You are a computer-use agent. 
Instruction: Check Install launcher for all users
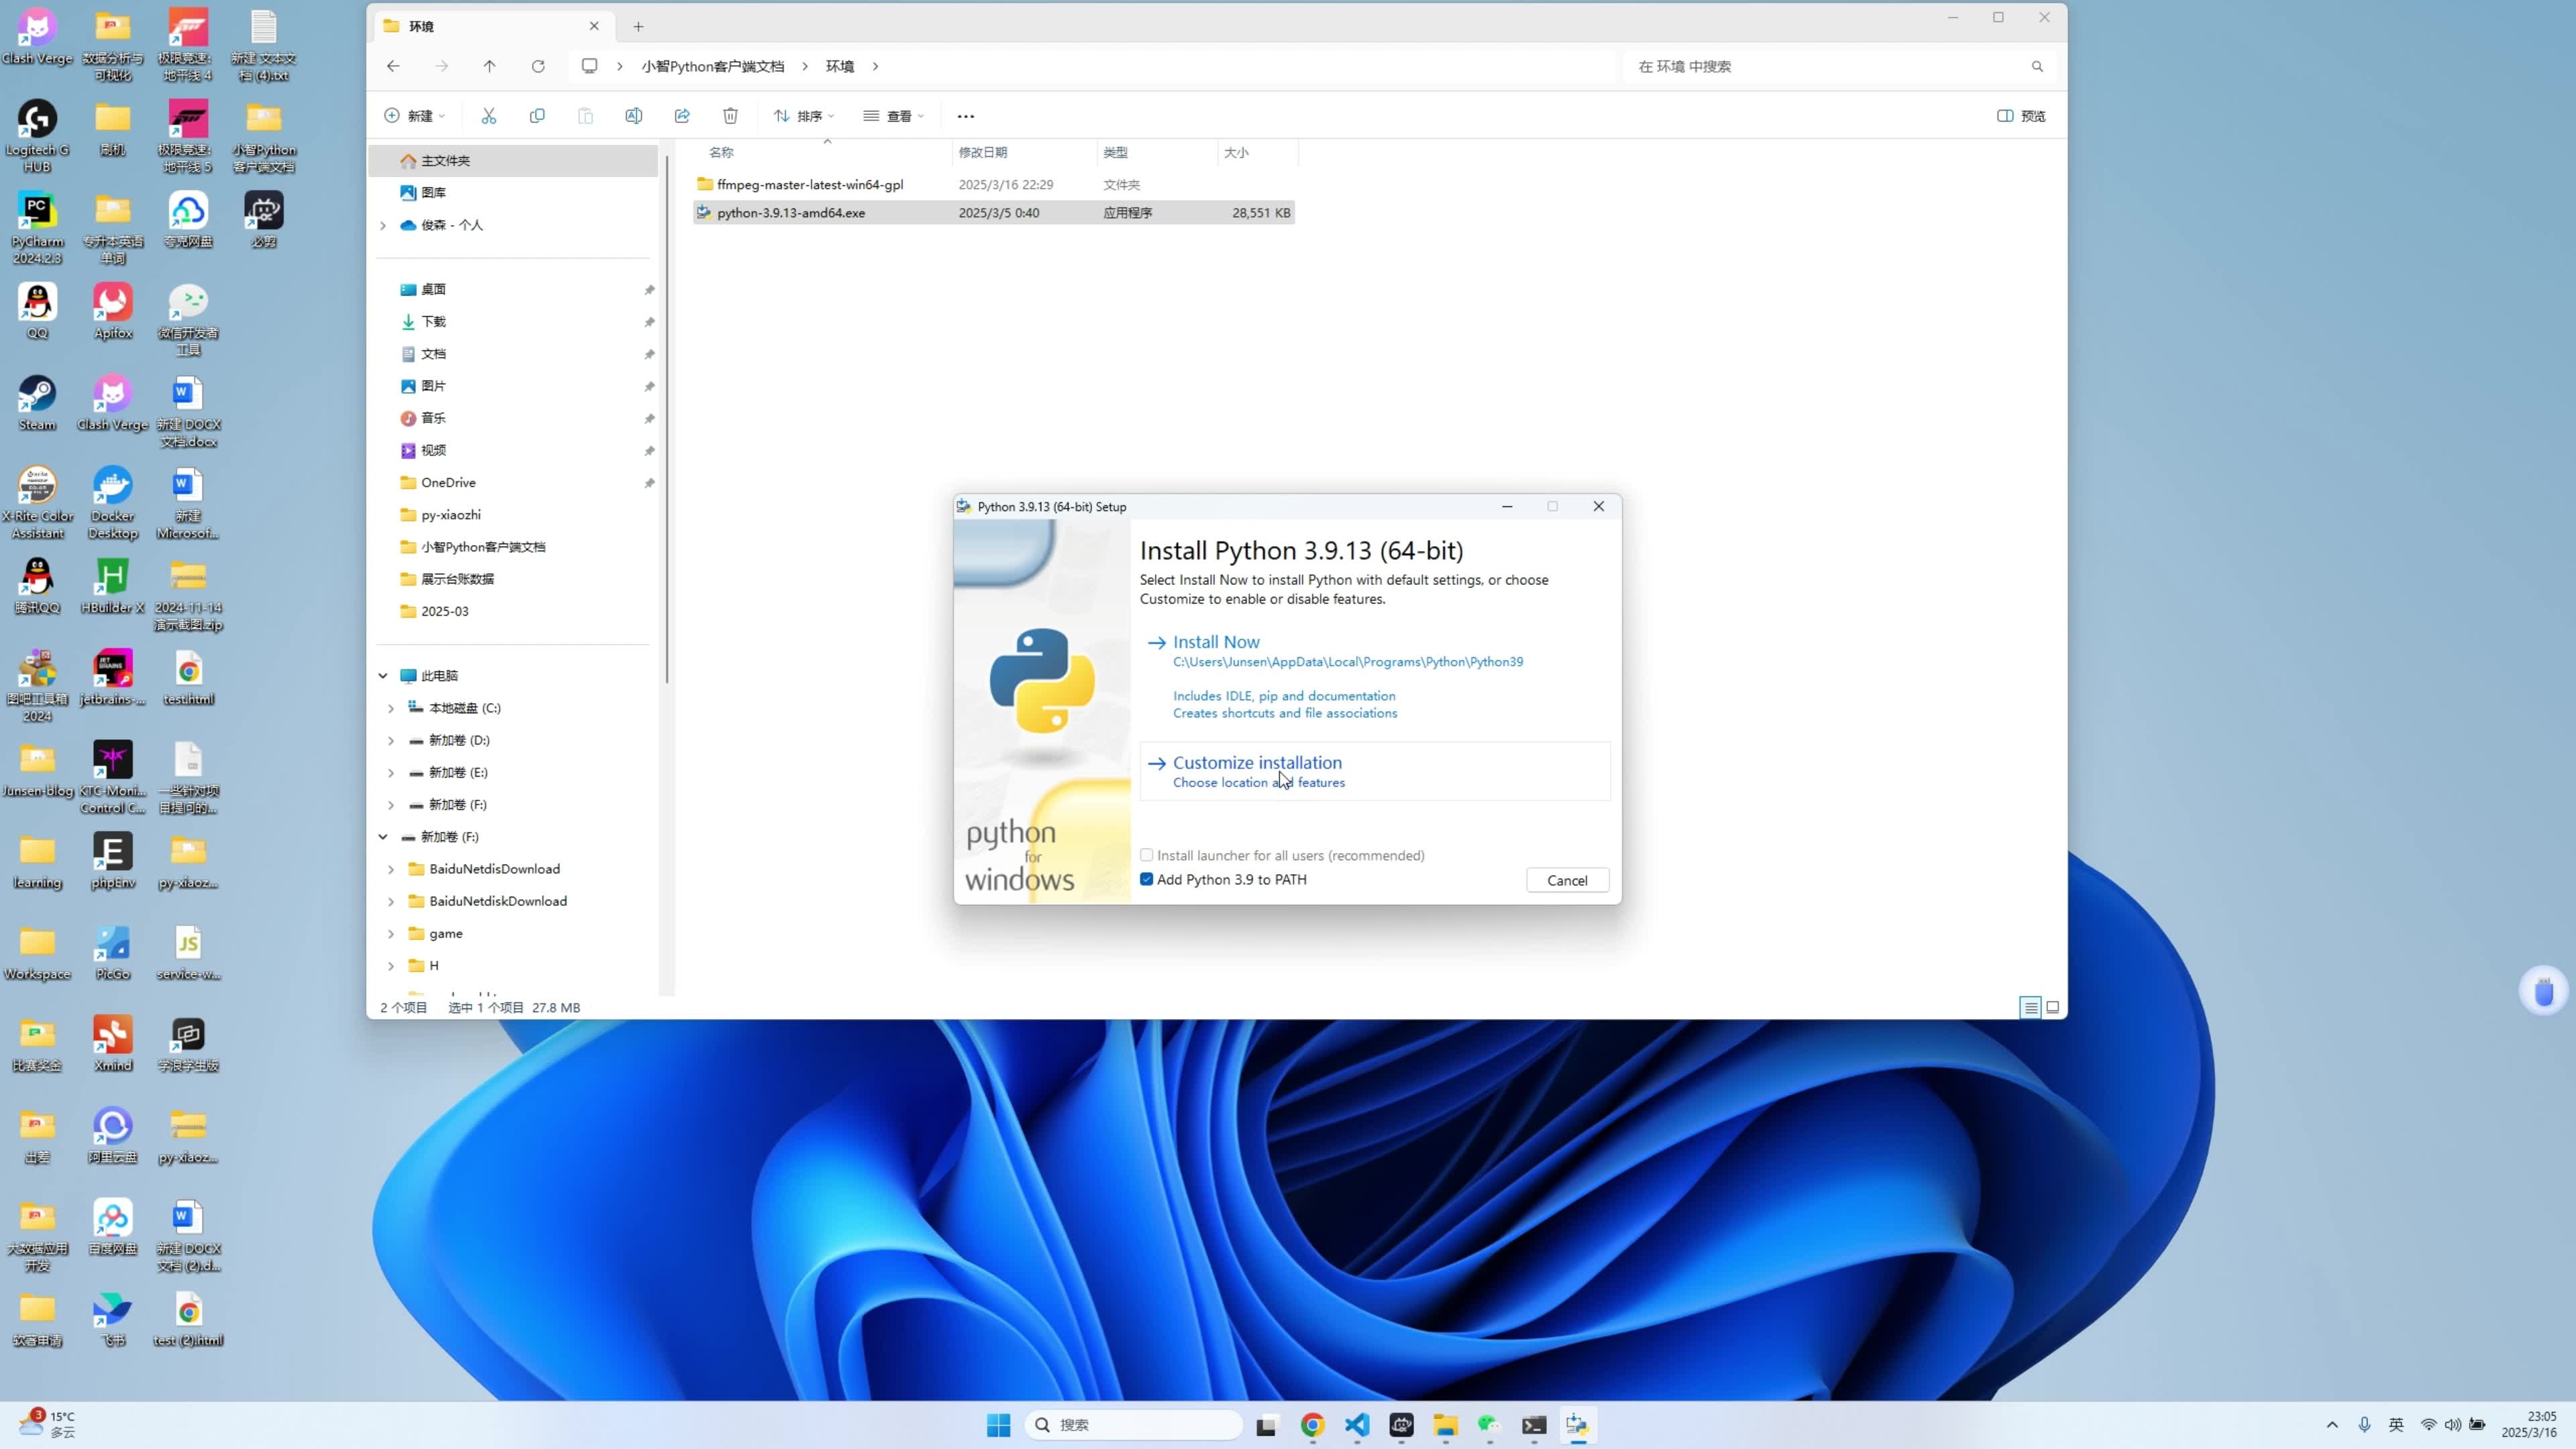[x=1147, y=855]
